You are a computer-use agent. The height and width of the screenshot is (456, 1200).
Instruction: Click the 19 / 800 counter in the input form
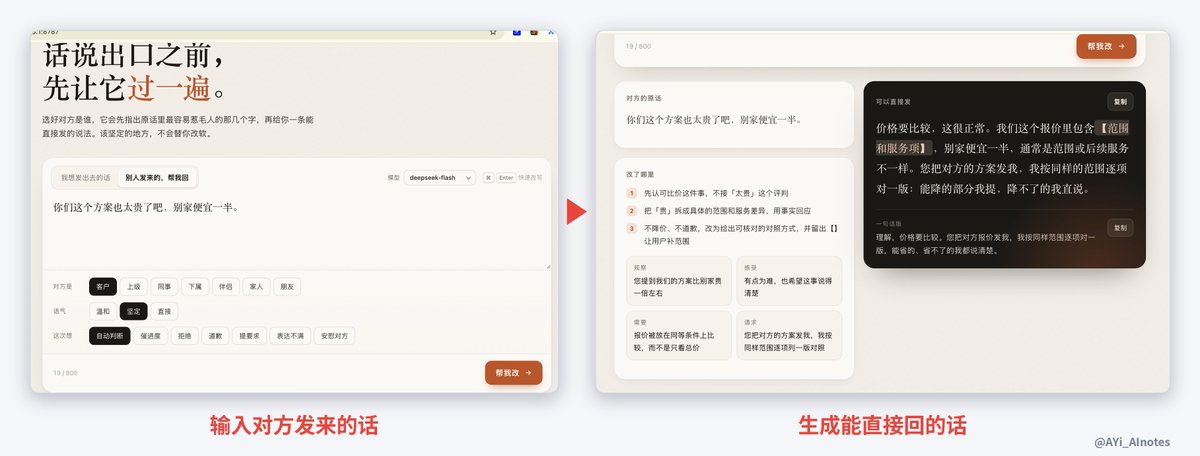[x=65, y=373]
